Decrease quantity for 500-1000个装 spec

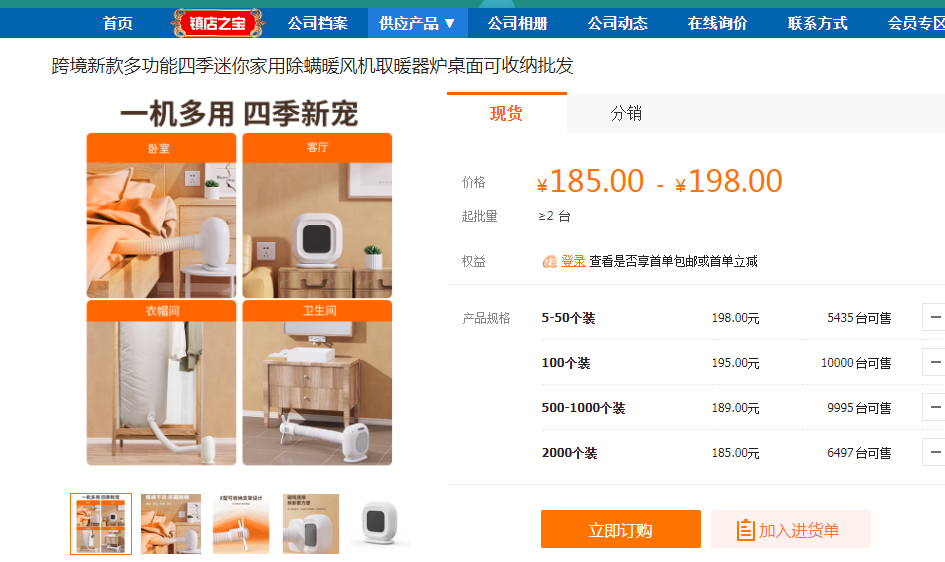935,408
